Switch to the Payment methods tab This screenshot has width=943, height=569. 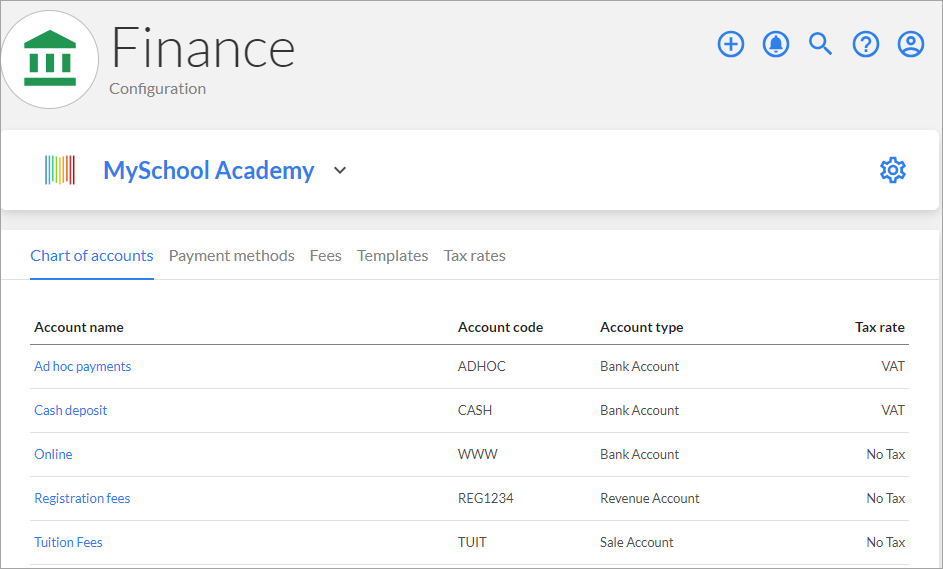(x=232, y=256)
